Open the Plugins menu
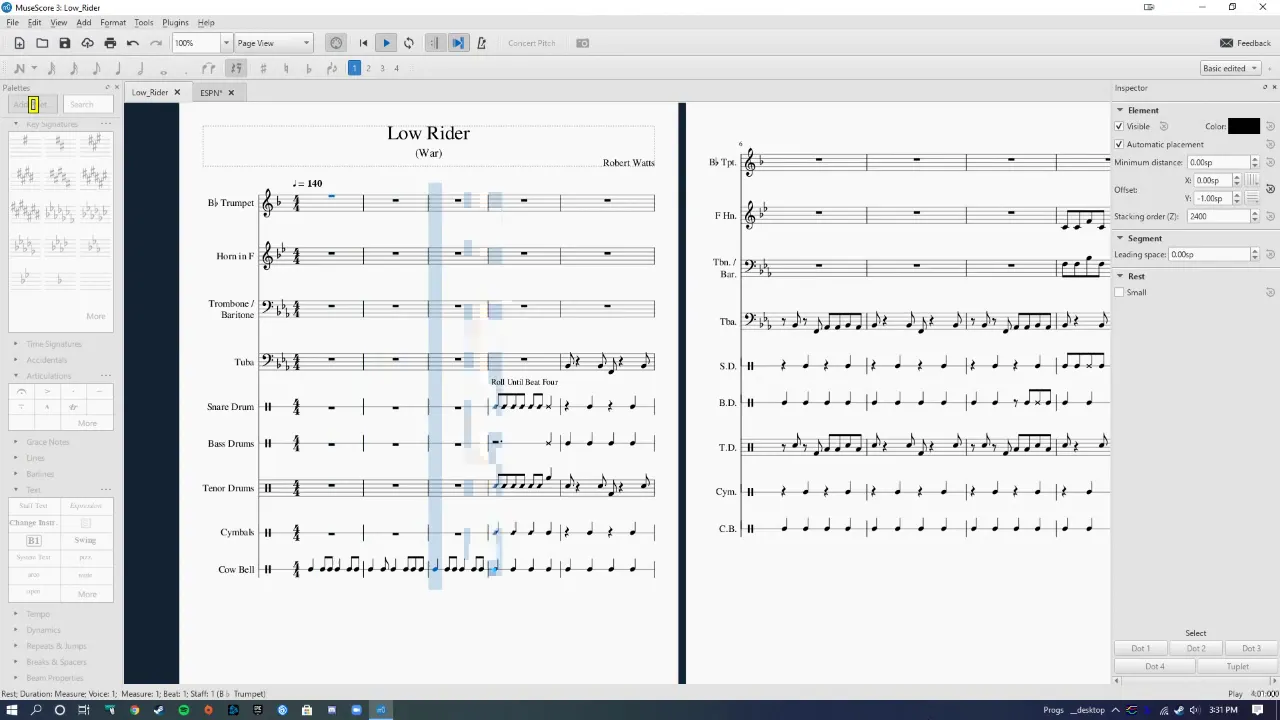The image size is (1280, 720). (175, 22)
